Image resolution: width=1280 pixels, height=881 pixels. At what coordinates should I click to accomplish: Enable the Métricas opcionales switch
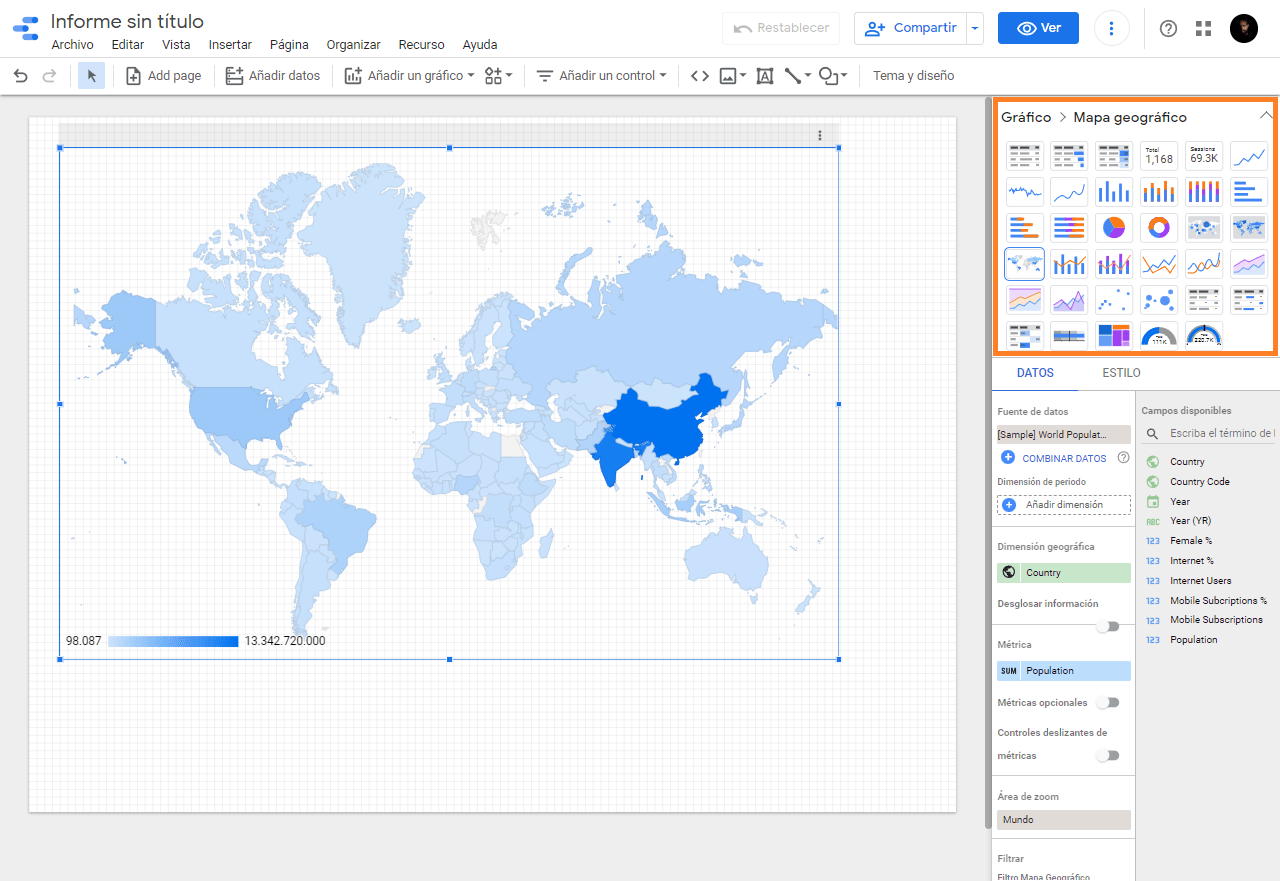(x=1108, y=702)
